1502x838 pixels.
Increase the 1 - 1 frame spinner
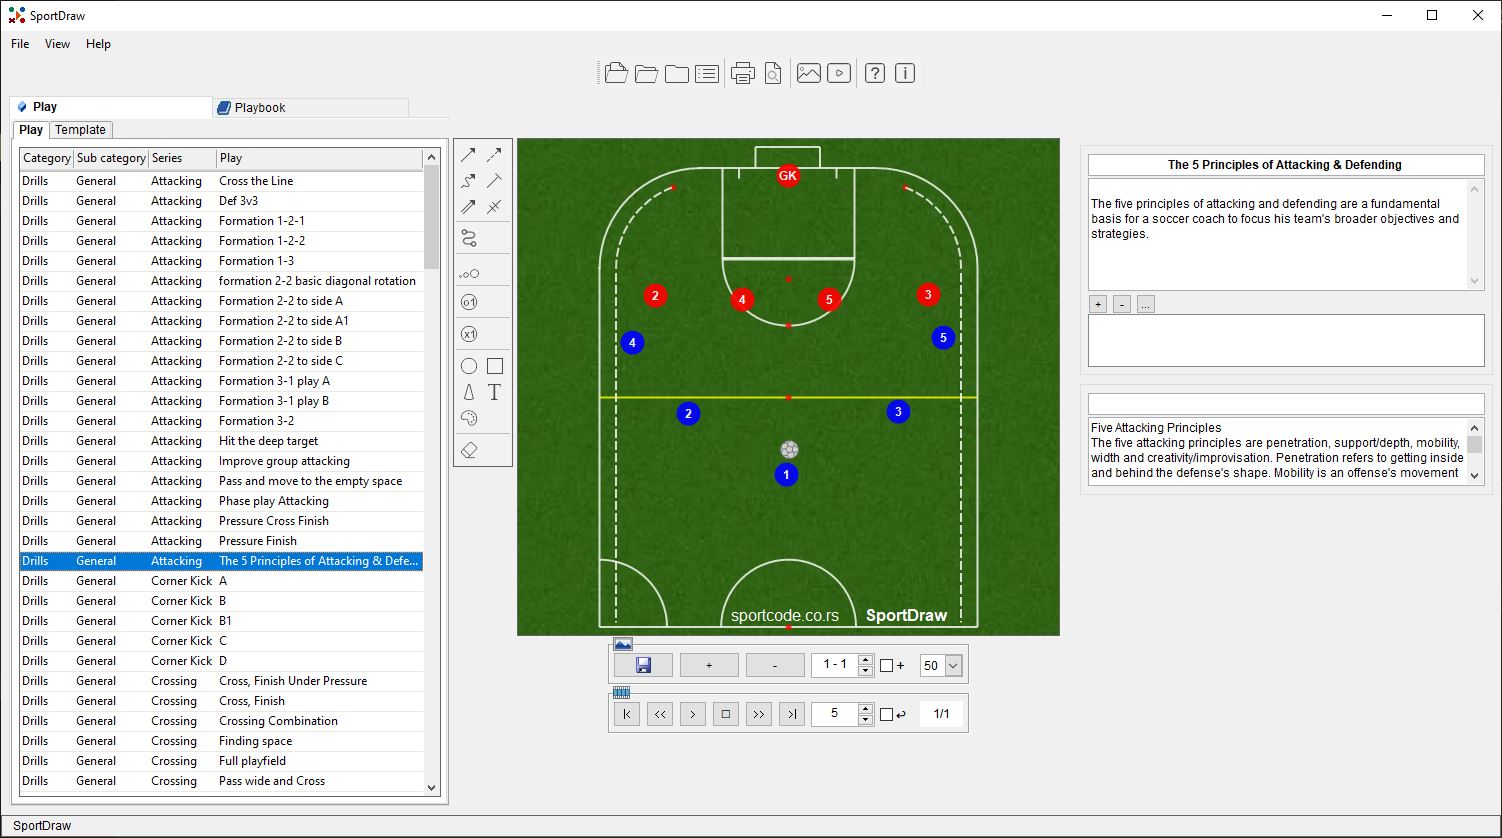pyautogui.click(x=865, y=660)
